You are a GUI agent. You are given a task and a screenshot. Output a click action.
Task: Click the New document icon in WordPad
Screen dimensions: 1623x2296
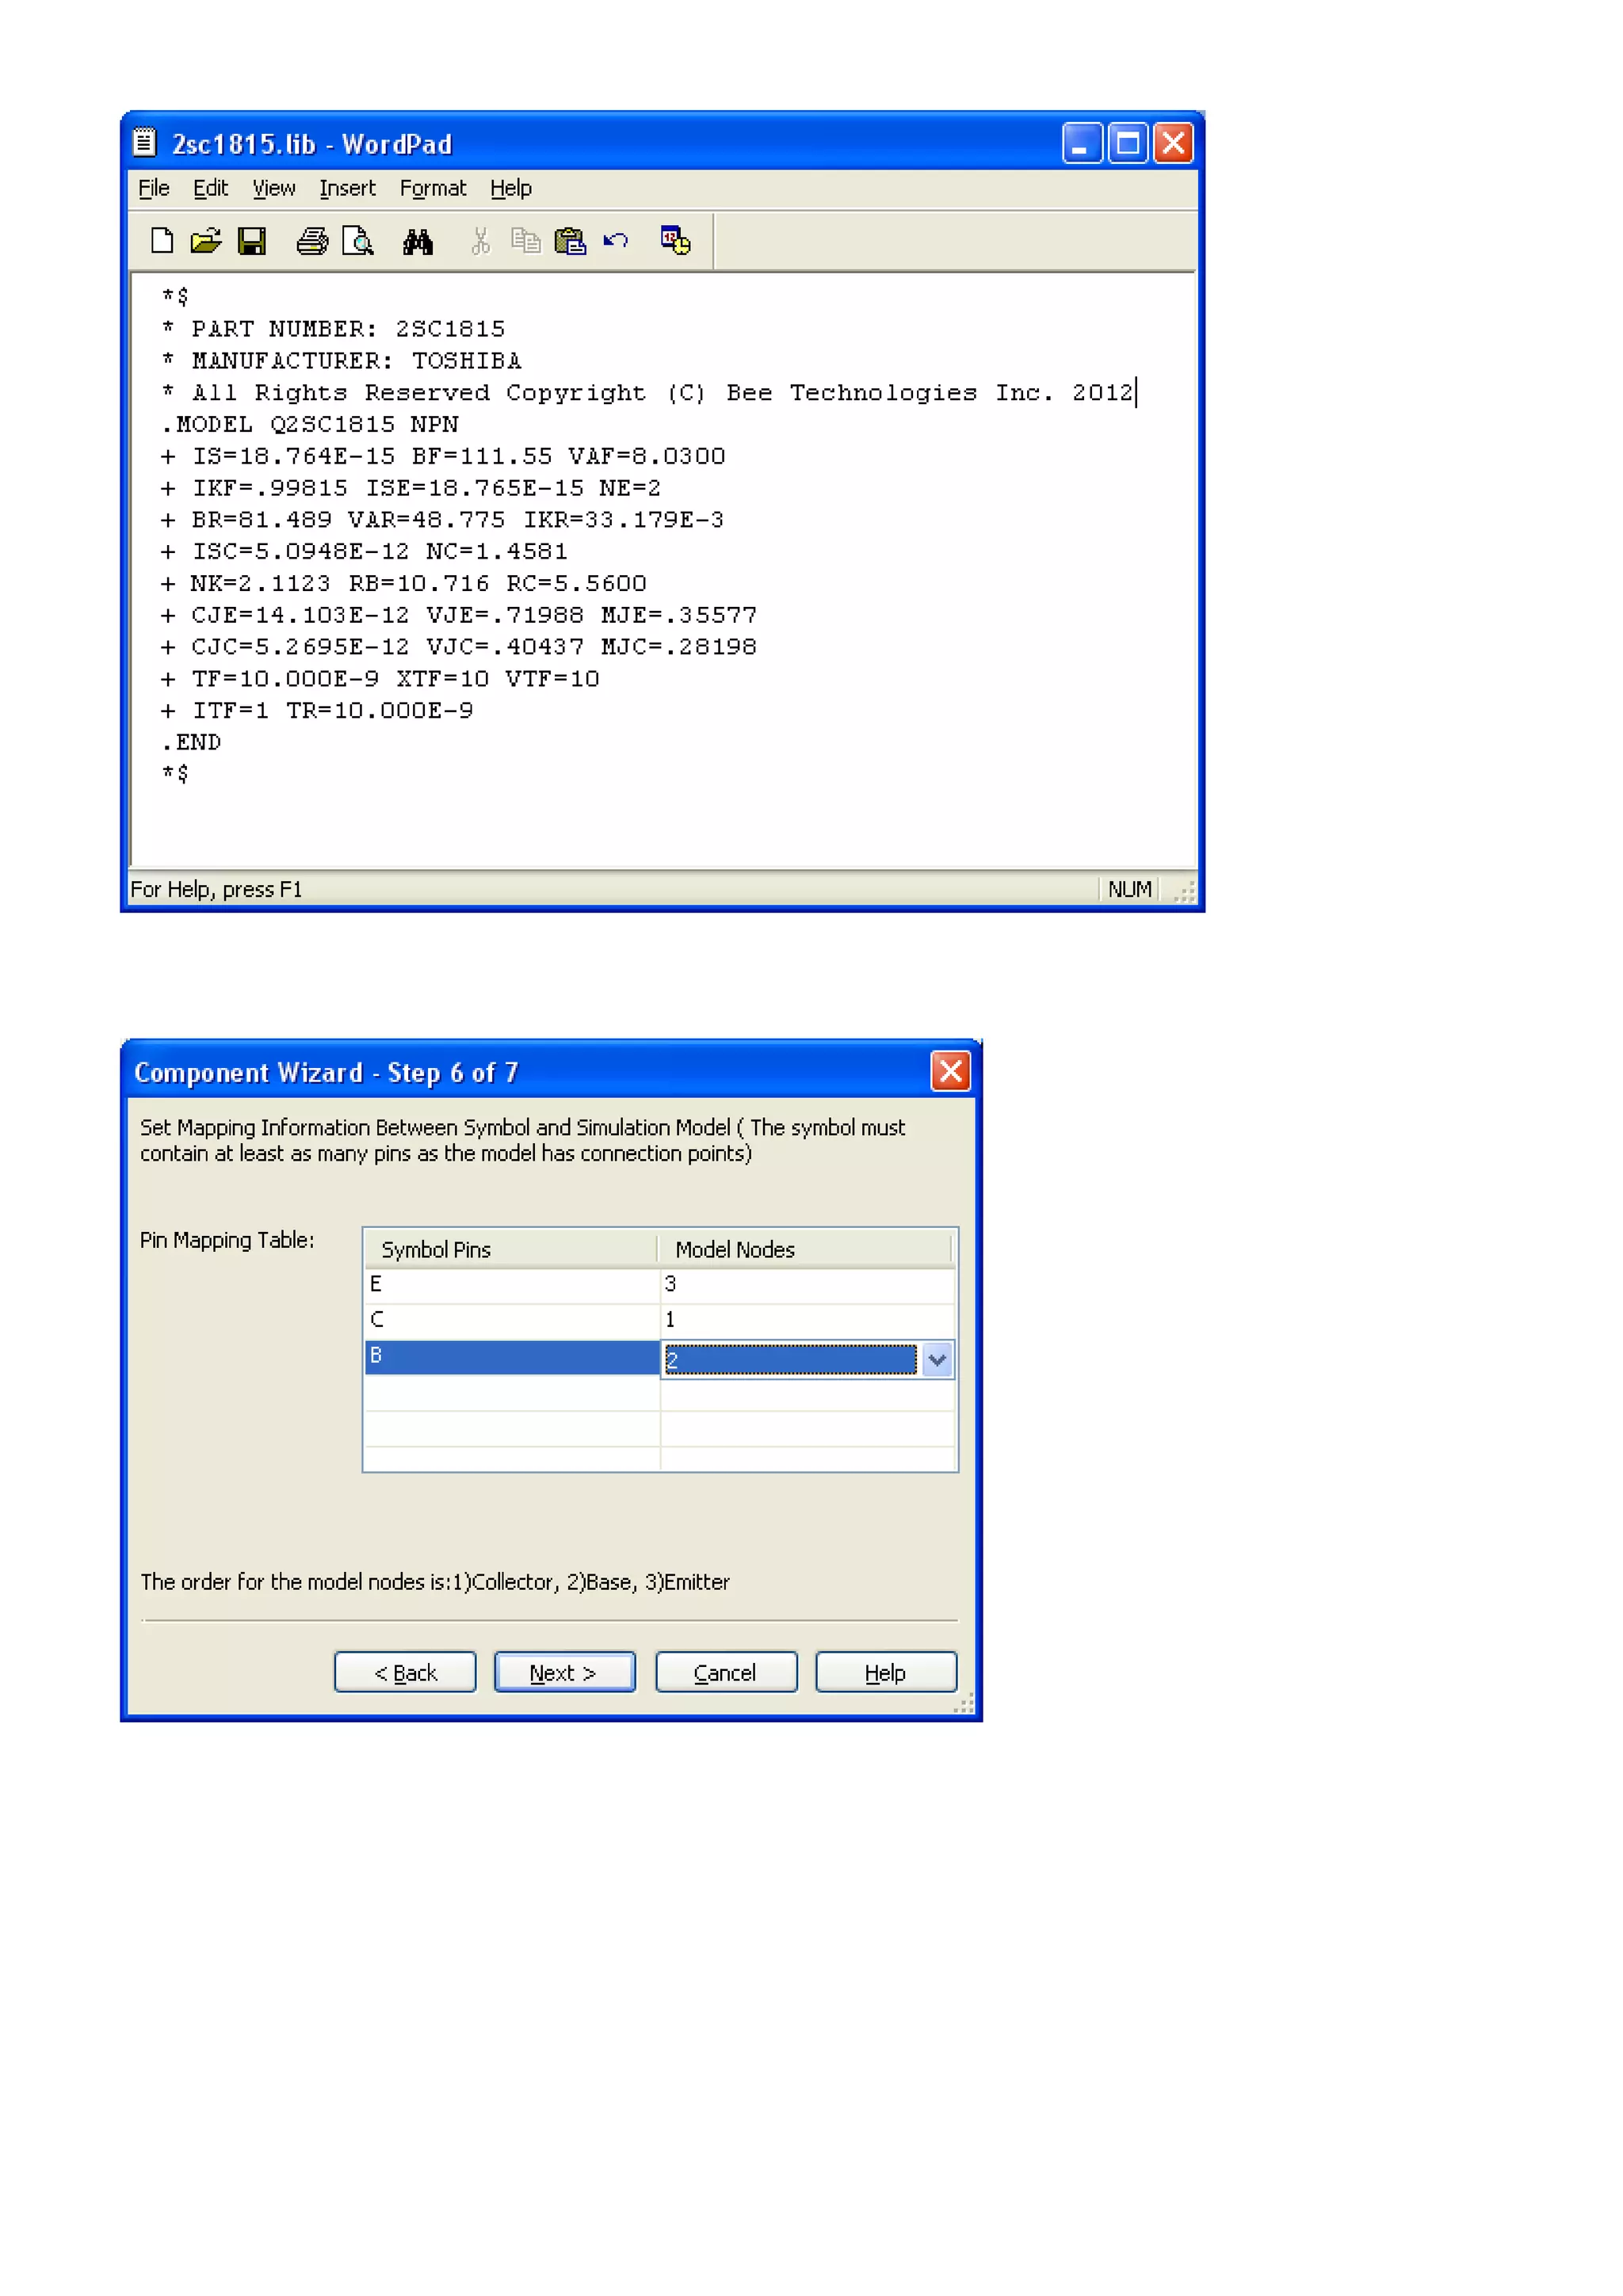click(x=161, y=241)
